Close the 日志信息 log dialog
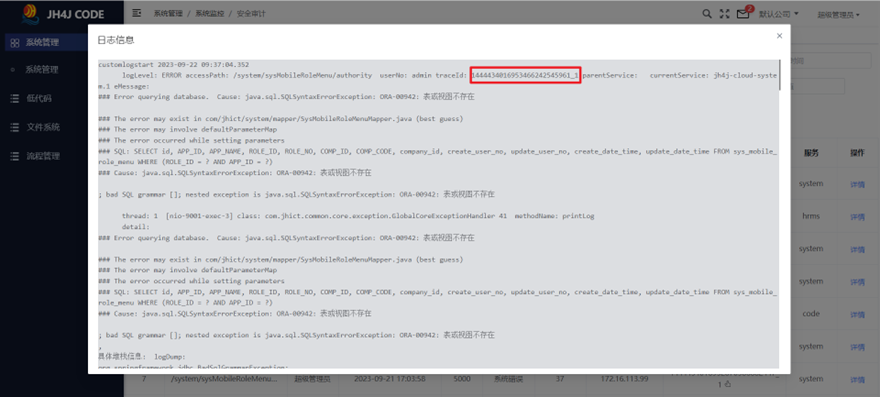 pos(779,36)
